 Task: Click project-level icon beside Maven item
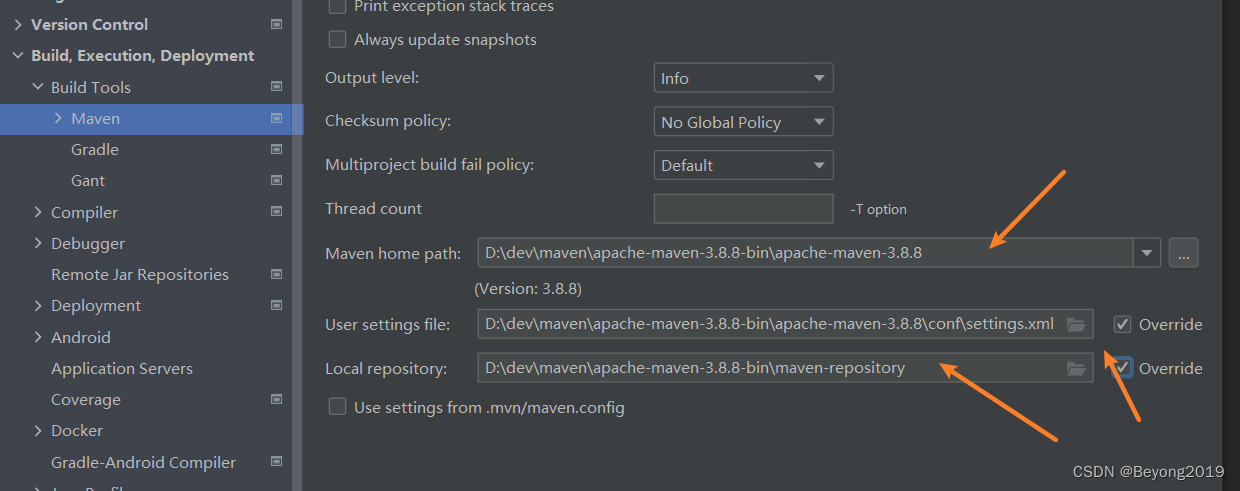[x=276, y=118]
